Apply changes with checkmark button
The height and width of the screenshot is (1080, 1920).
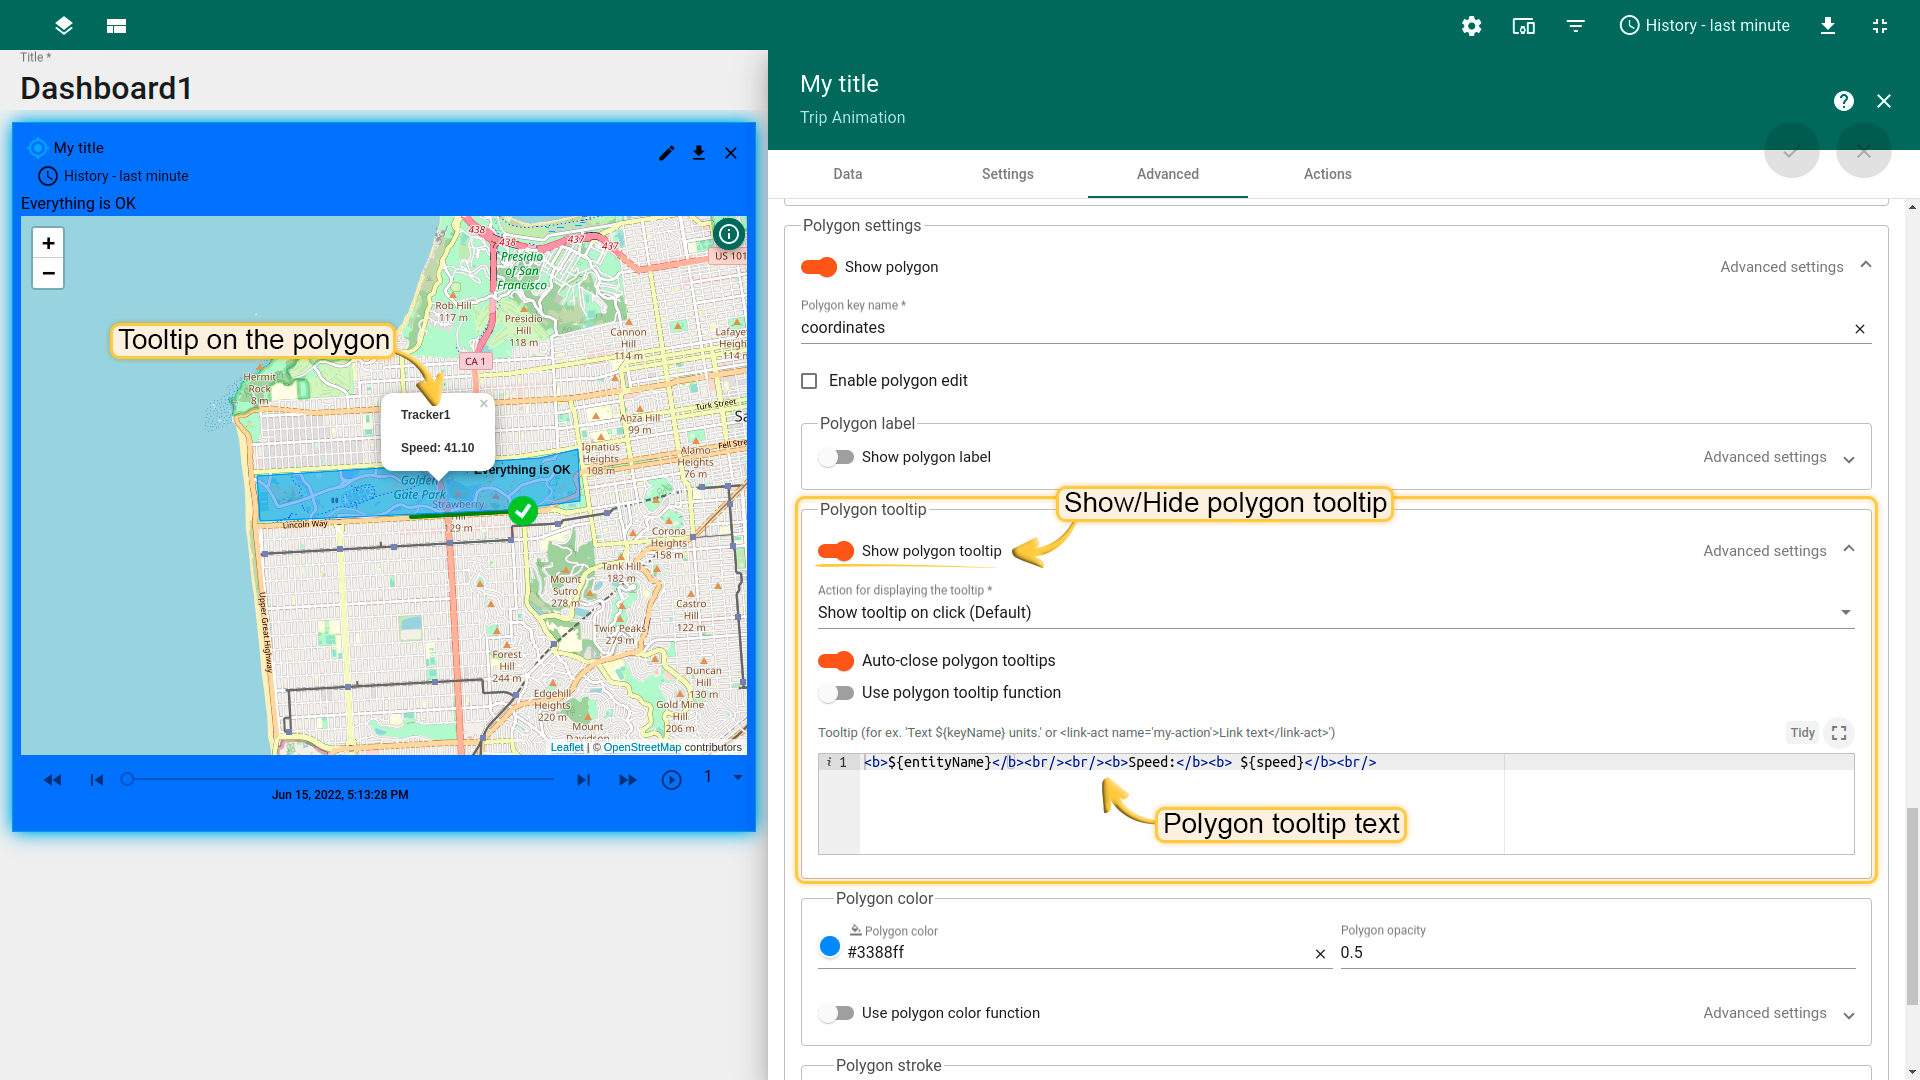click(1792, 151)
